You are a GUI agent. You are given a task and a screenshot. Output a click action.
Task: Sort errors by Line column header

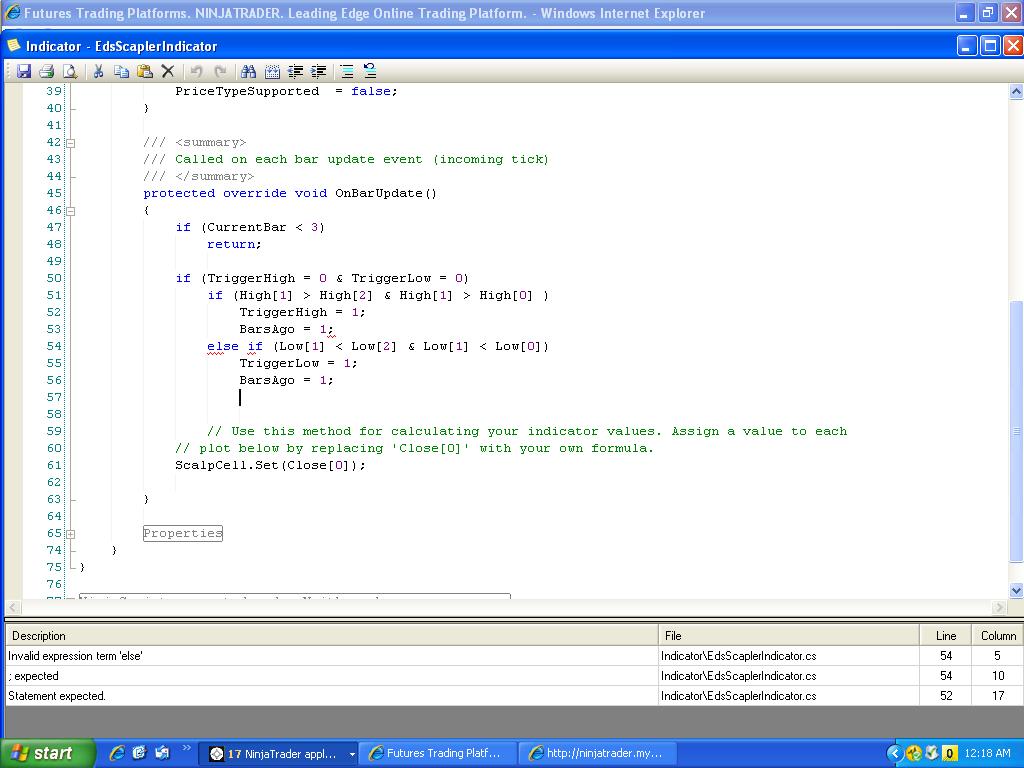(945, 635)
